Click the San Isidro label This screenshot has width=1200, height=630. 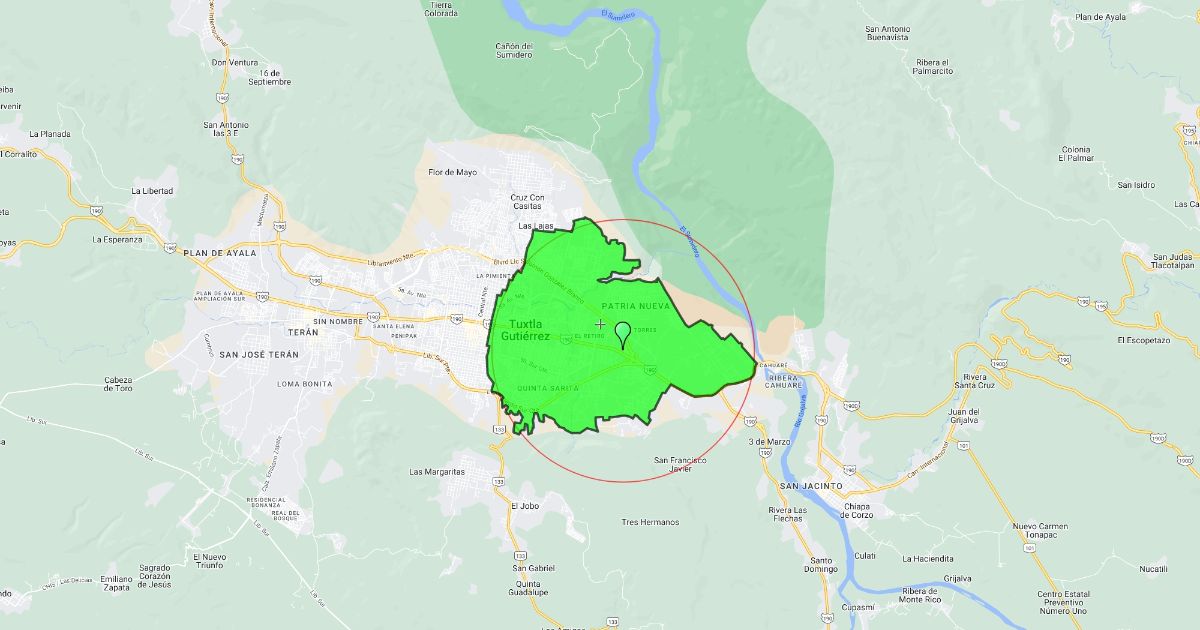point(1137,185)
